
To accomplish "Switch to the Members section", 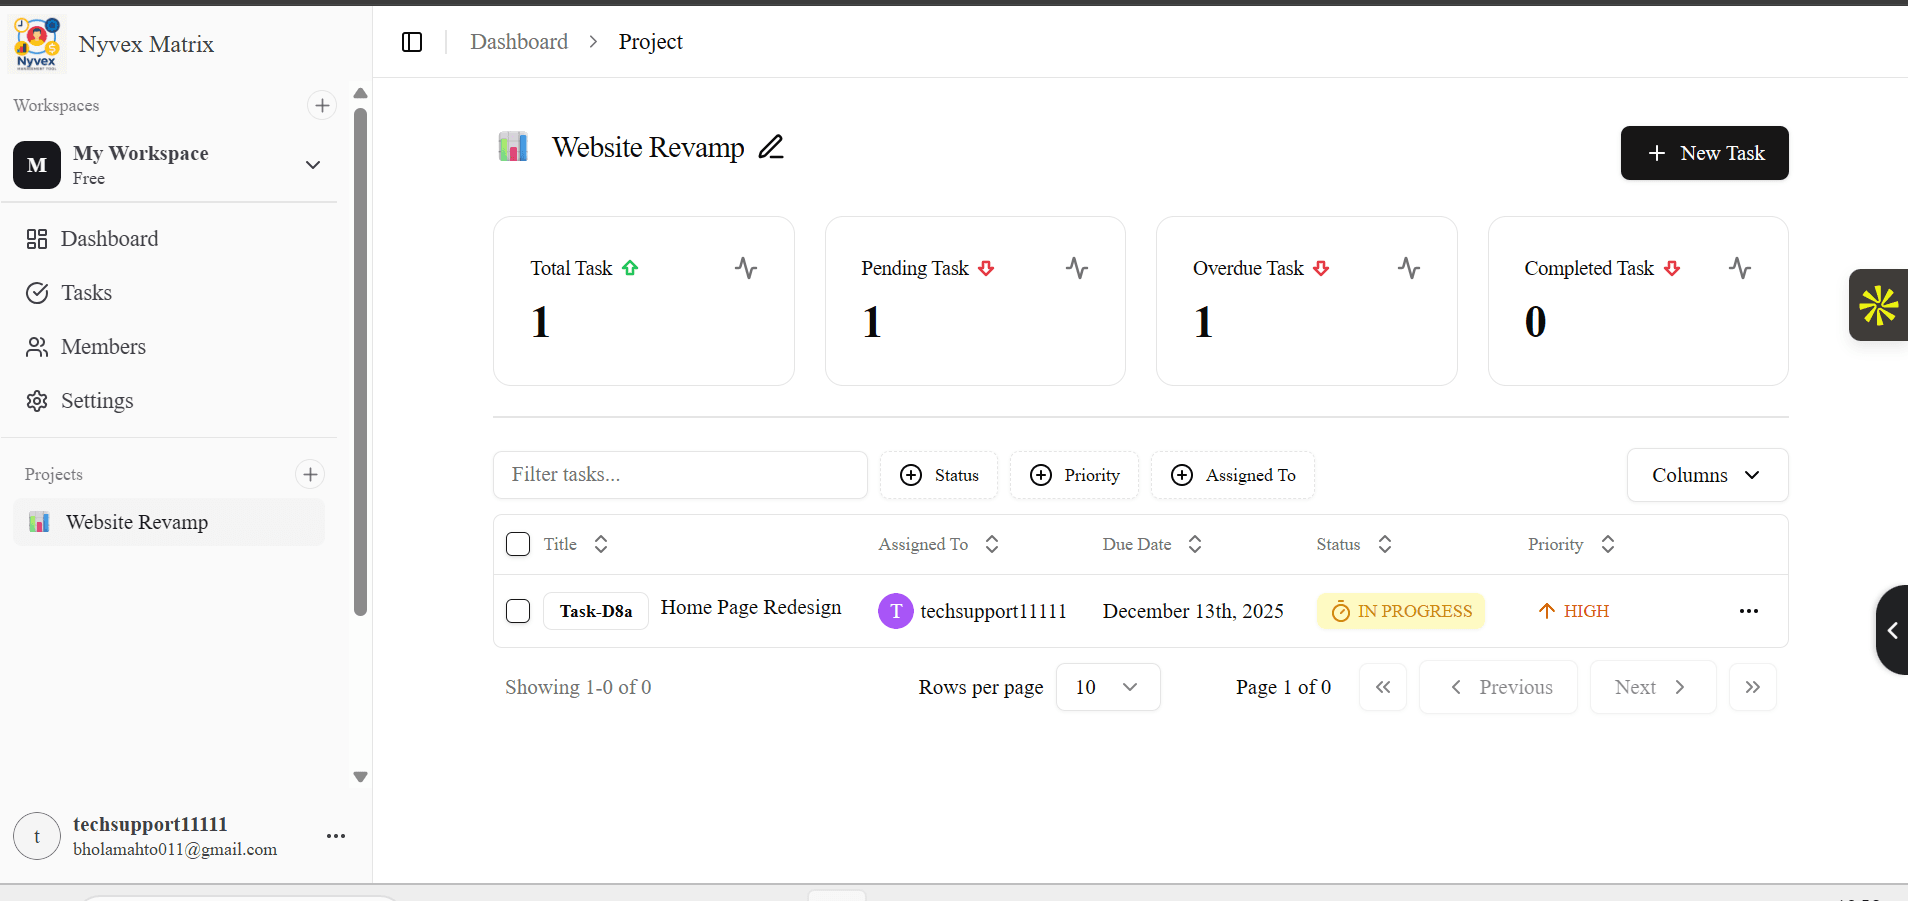I will pos(103,347).
